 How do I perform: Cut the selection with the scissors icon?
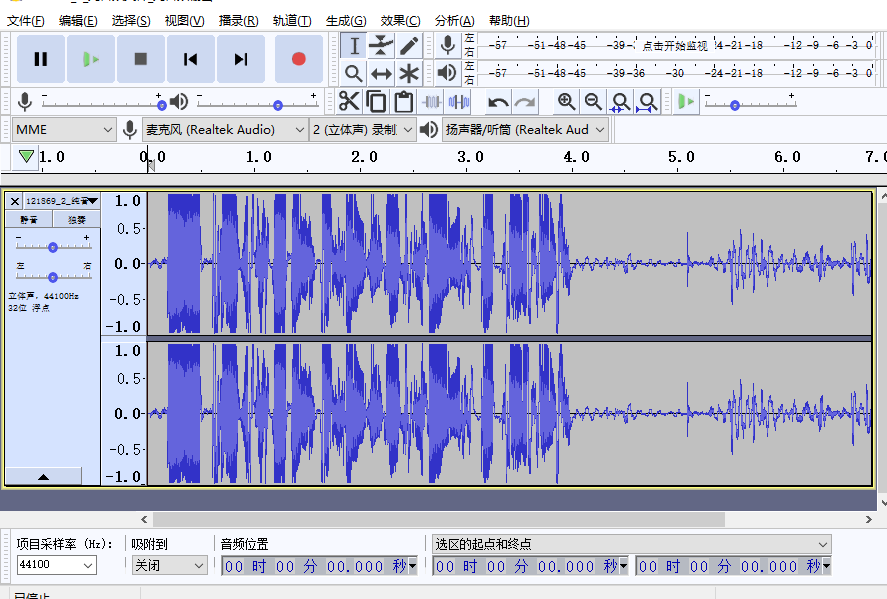[349, 102]
